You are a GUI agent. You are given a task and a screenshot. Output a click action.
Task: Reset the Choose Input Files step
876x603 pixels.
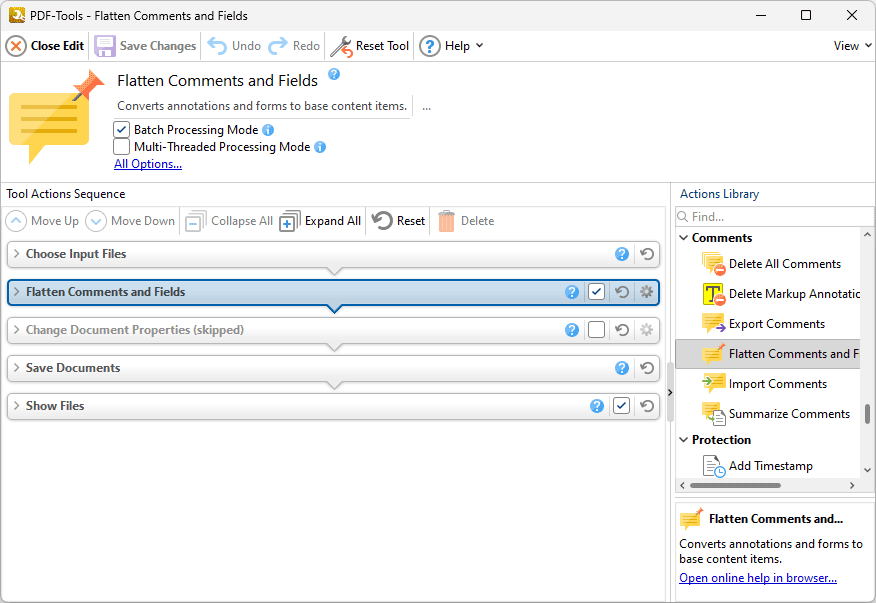(x=647, y=254)
